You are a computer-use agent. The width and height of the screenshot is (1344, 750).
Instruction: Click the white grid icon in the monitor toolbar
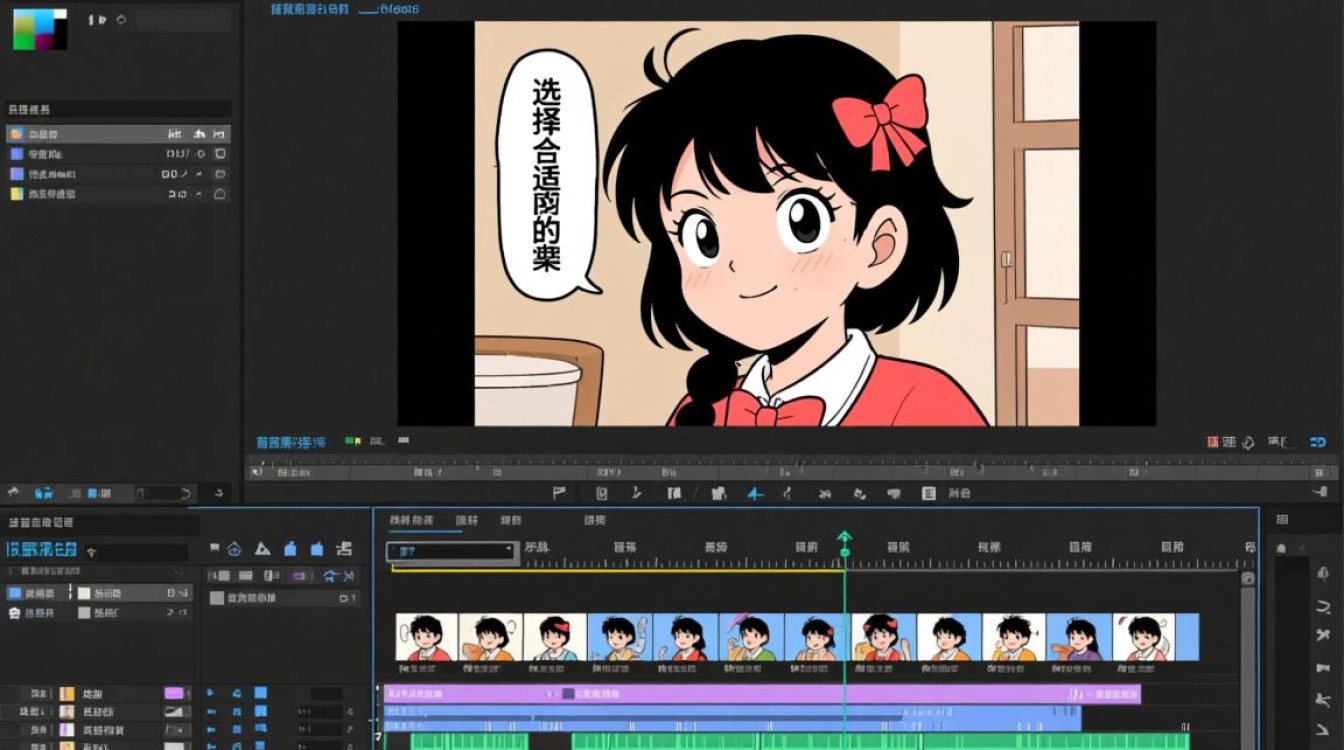[928, 493]
